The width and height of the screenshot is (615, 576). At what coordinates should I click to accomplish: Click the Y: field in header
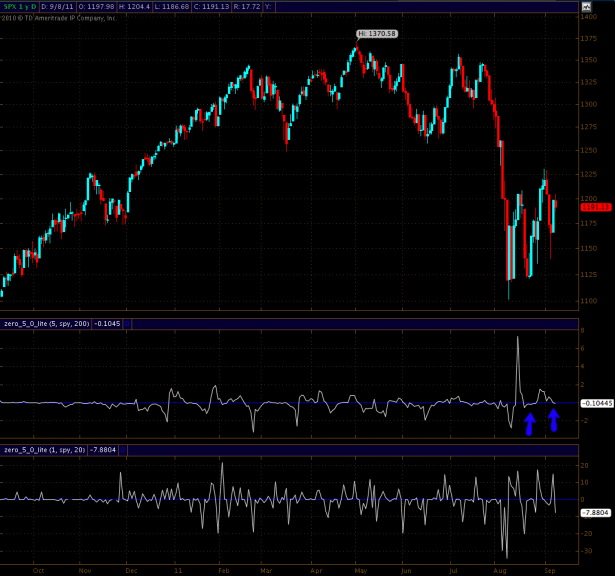pos(268,7)
